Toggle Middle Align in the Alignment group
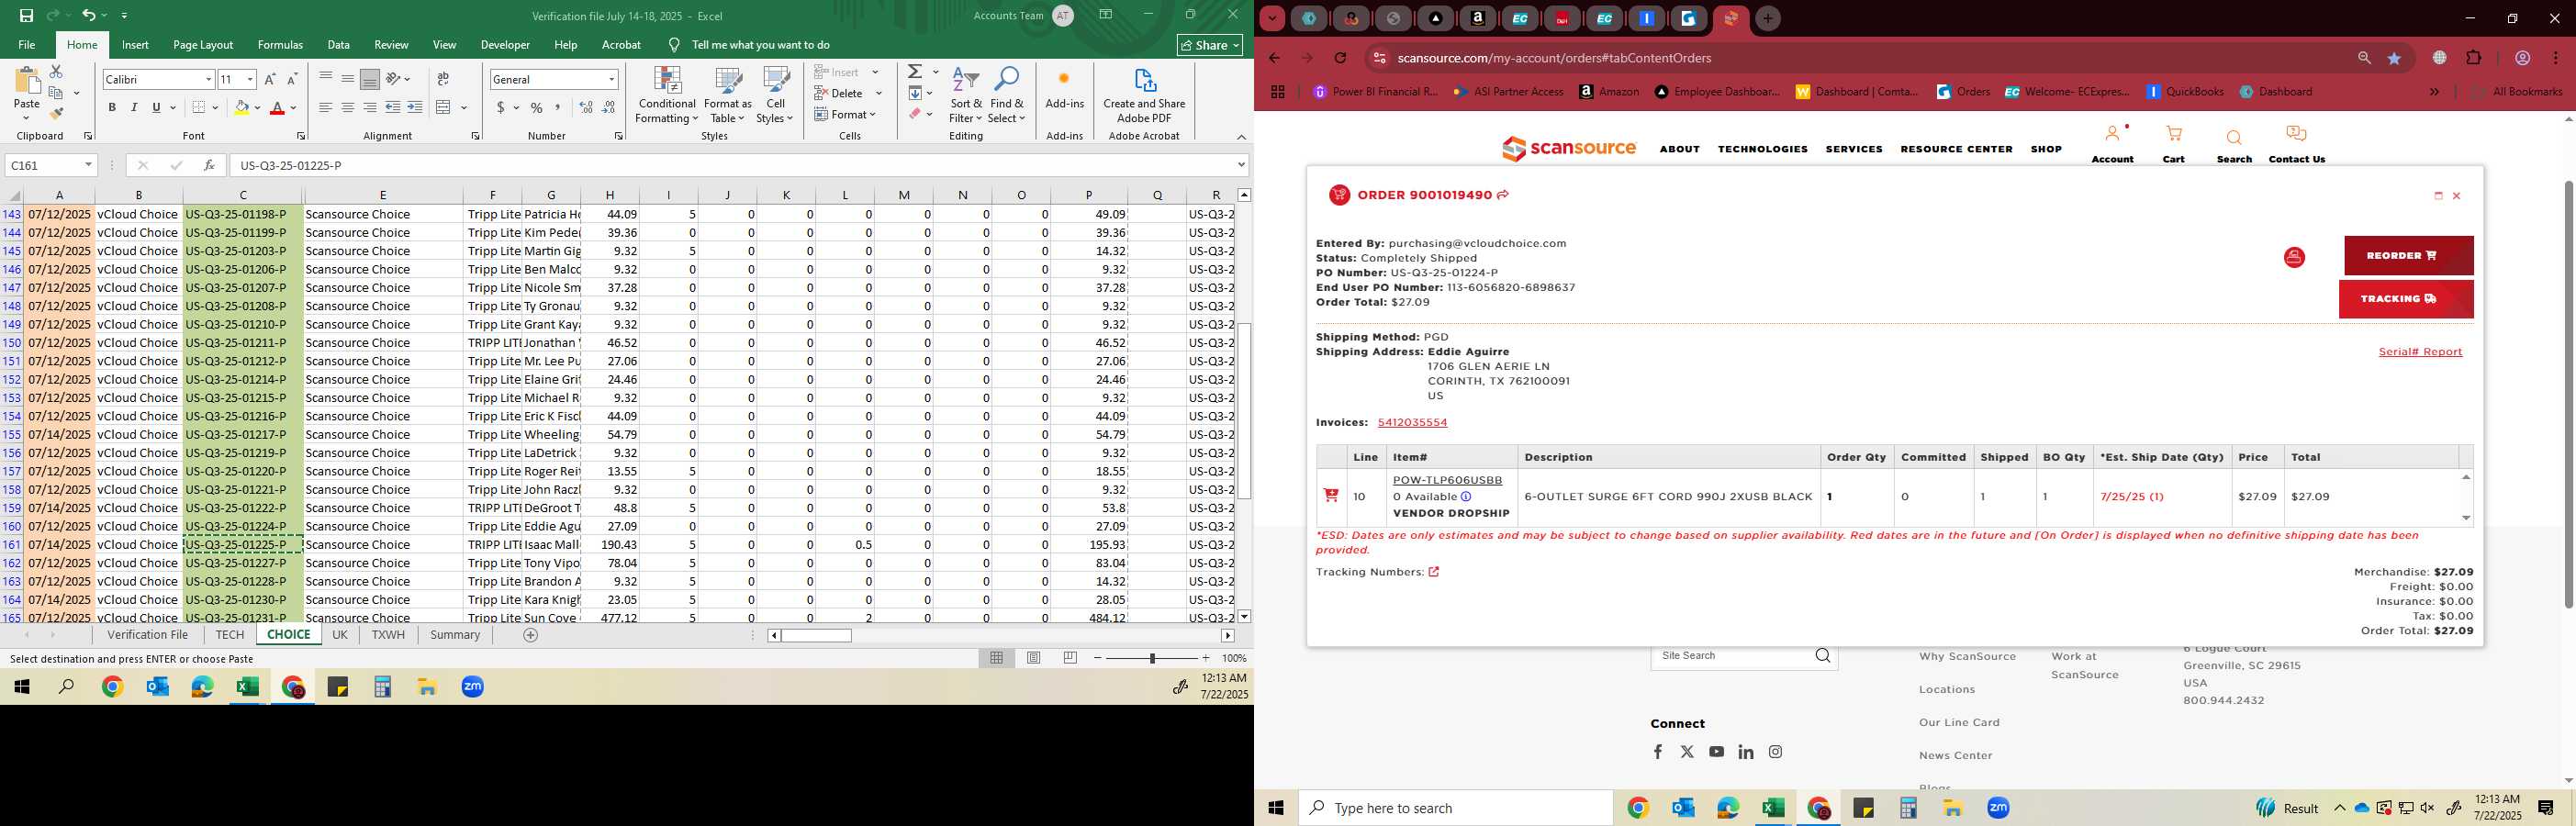 point(347,79)
